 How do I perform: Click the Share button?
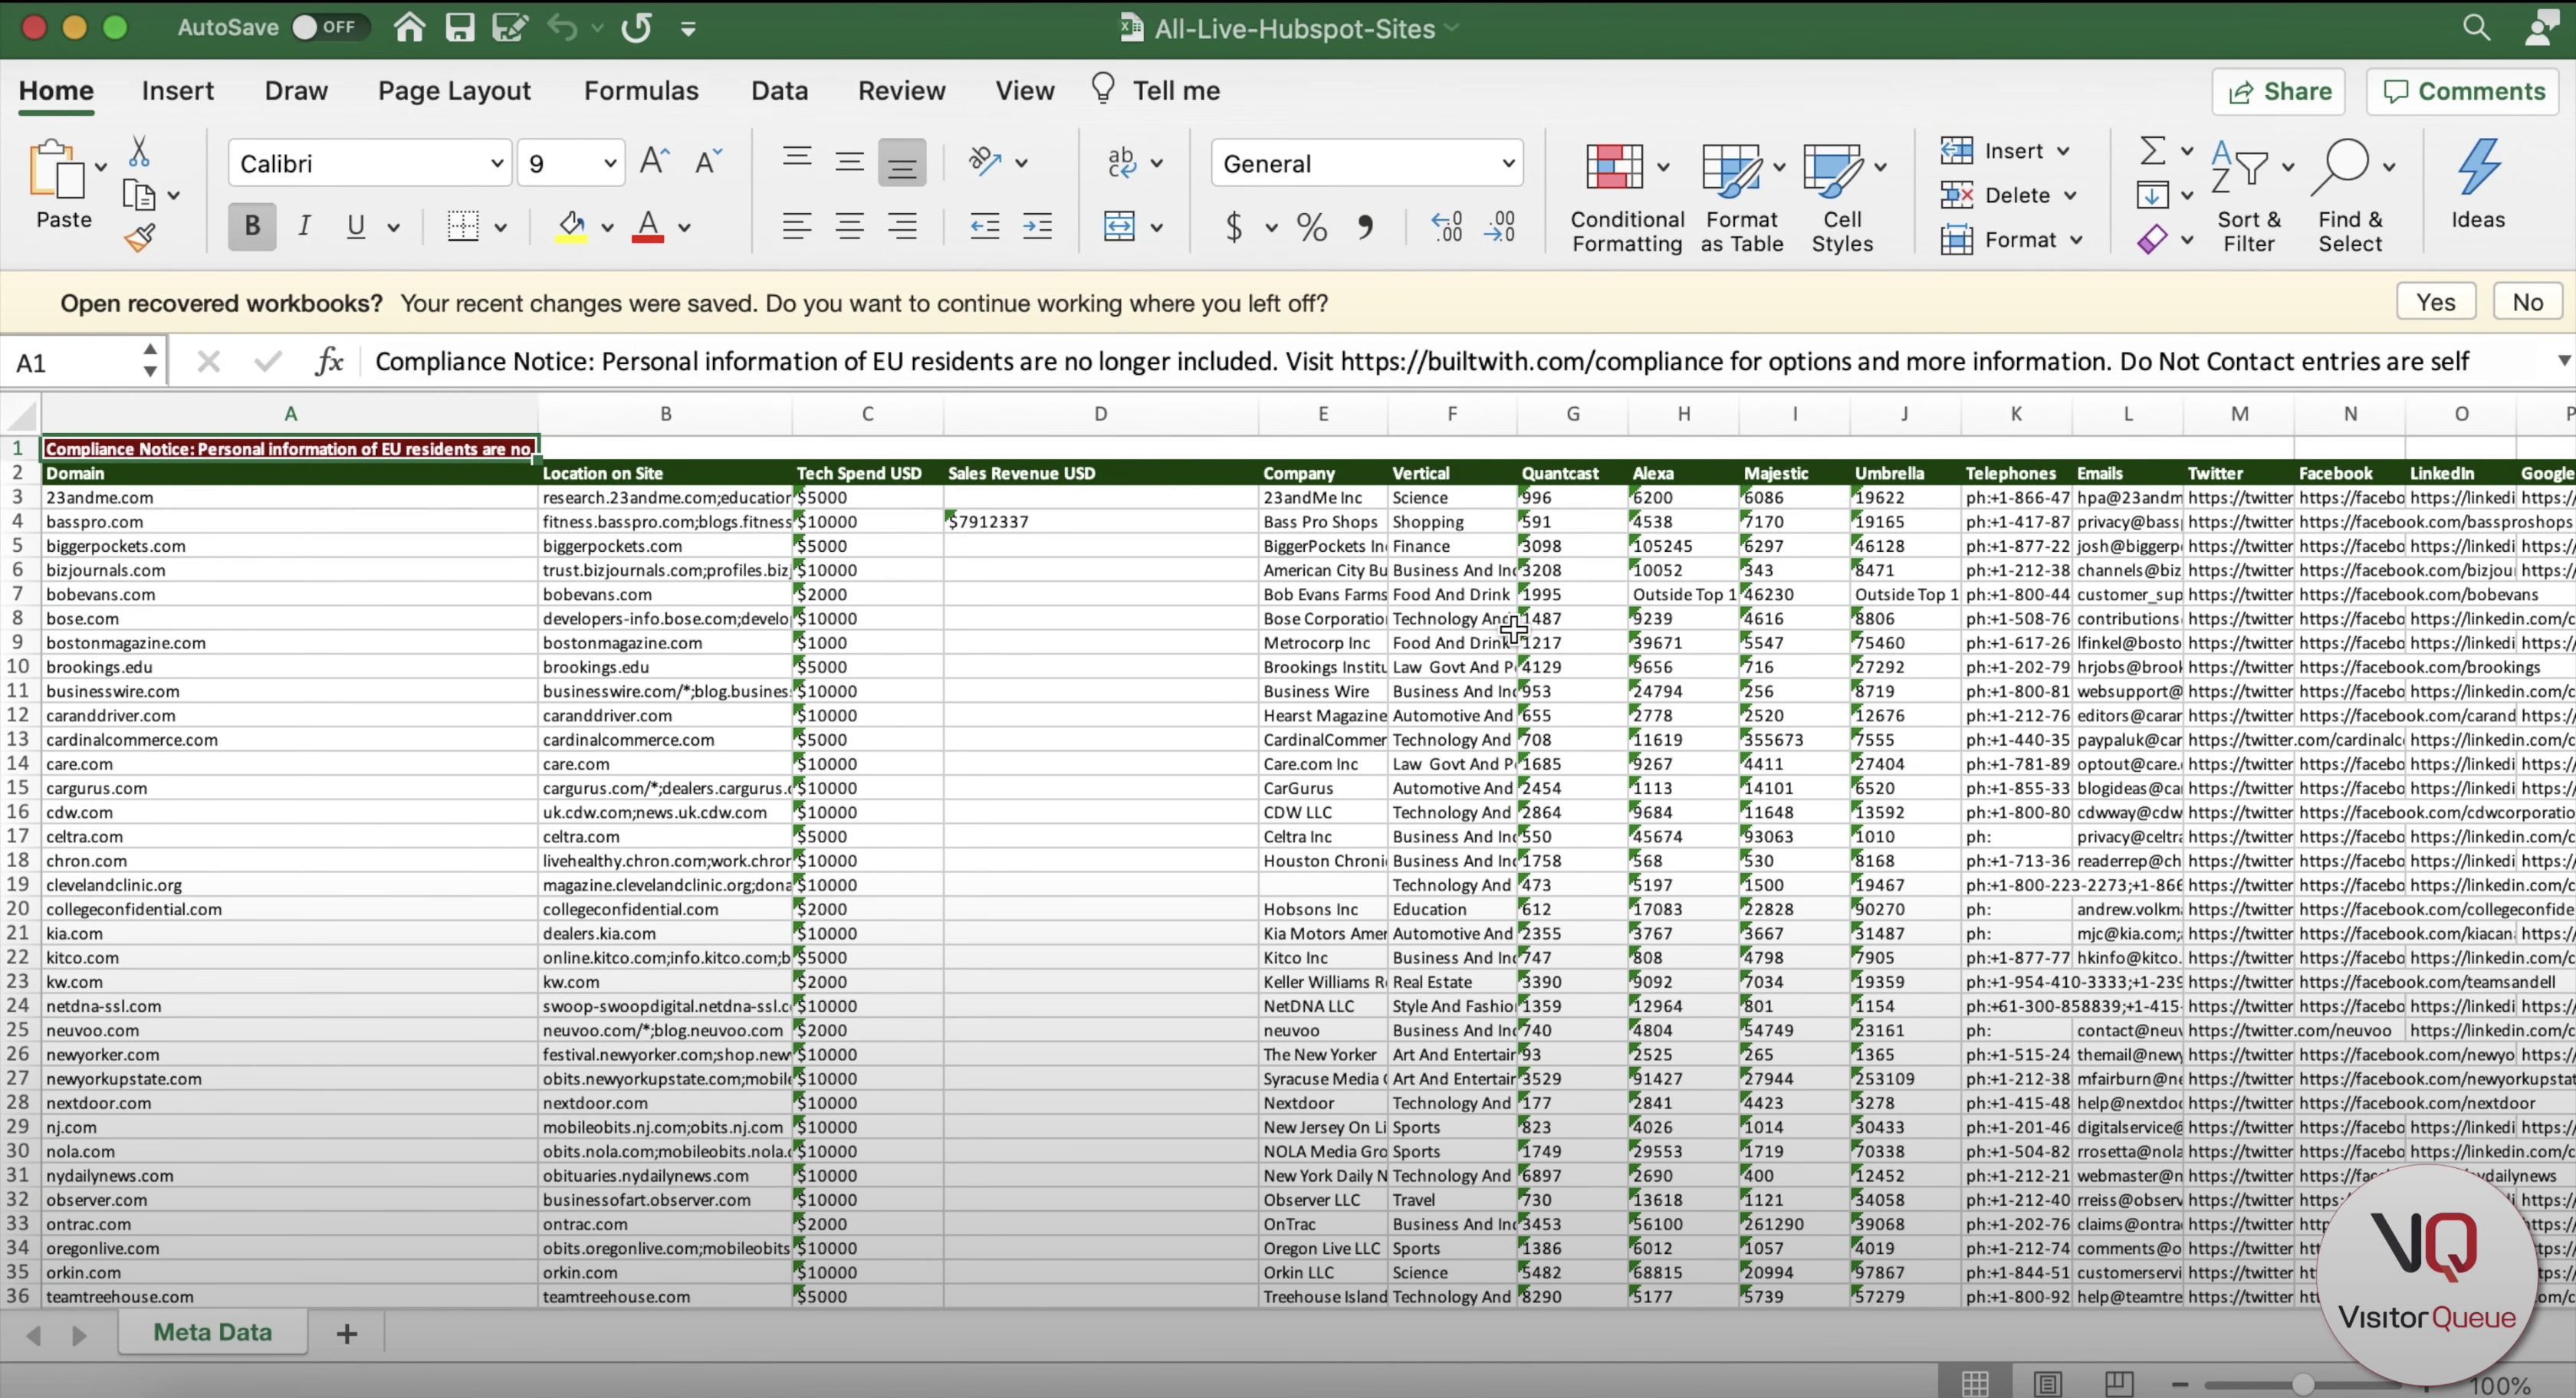click(x=2279, y=91)
